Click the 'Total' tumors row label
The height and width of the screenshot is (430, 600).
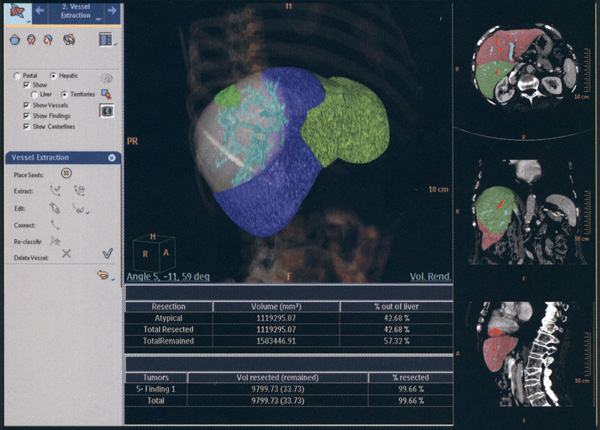pyautogui.click(x=156, y=401)
